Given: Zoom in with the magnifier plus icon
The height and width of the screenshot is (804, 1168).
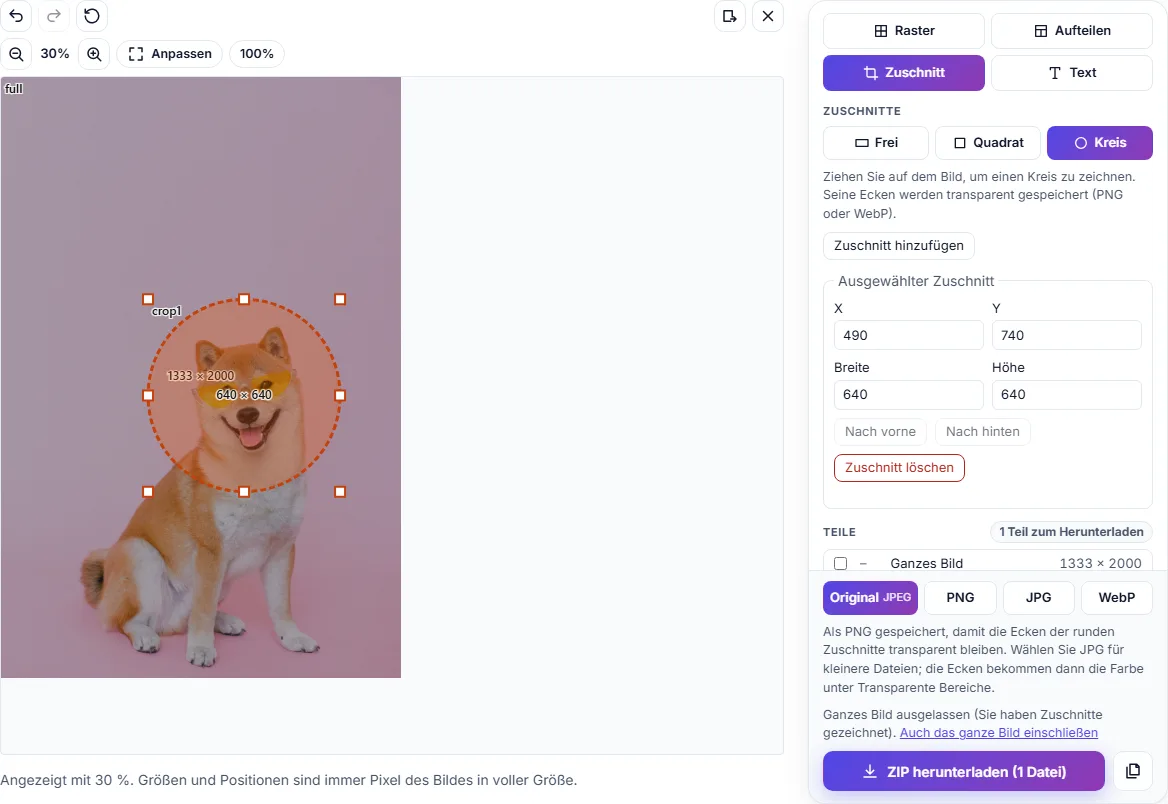Looking at the screenshot, I should [x=94, y=54].
